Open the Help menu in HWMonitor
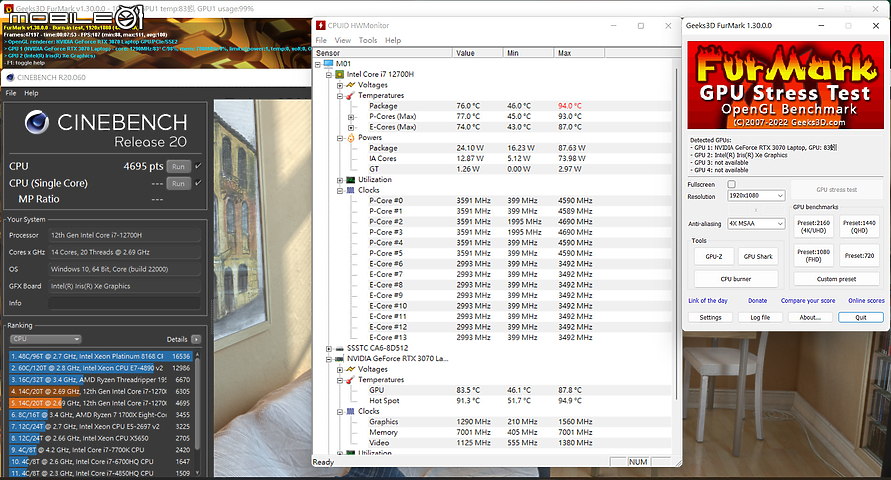Image resolution: width=891 pixels, height=480 pixels. [393, 40]
